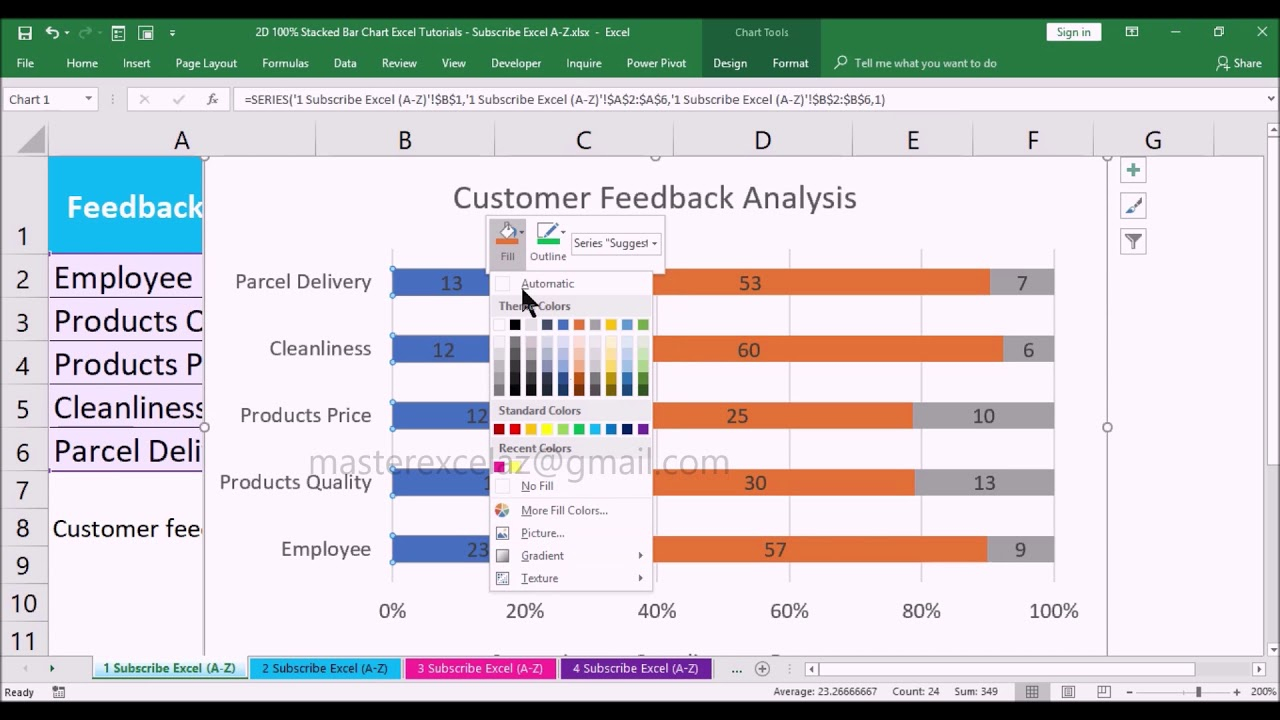Switch to Page Layout view
The image size is (1280, 720).
point(1068,692)
